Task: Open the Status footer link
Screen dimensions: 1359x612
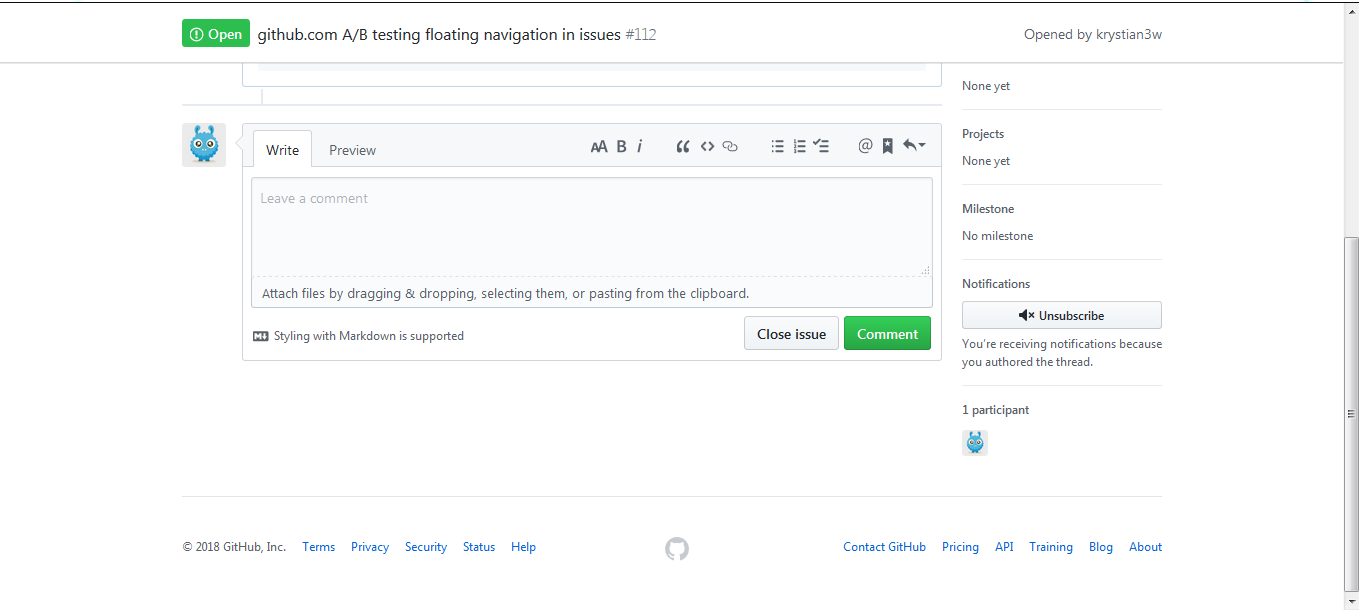Action: point(479,547)
